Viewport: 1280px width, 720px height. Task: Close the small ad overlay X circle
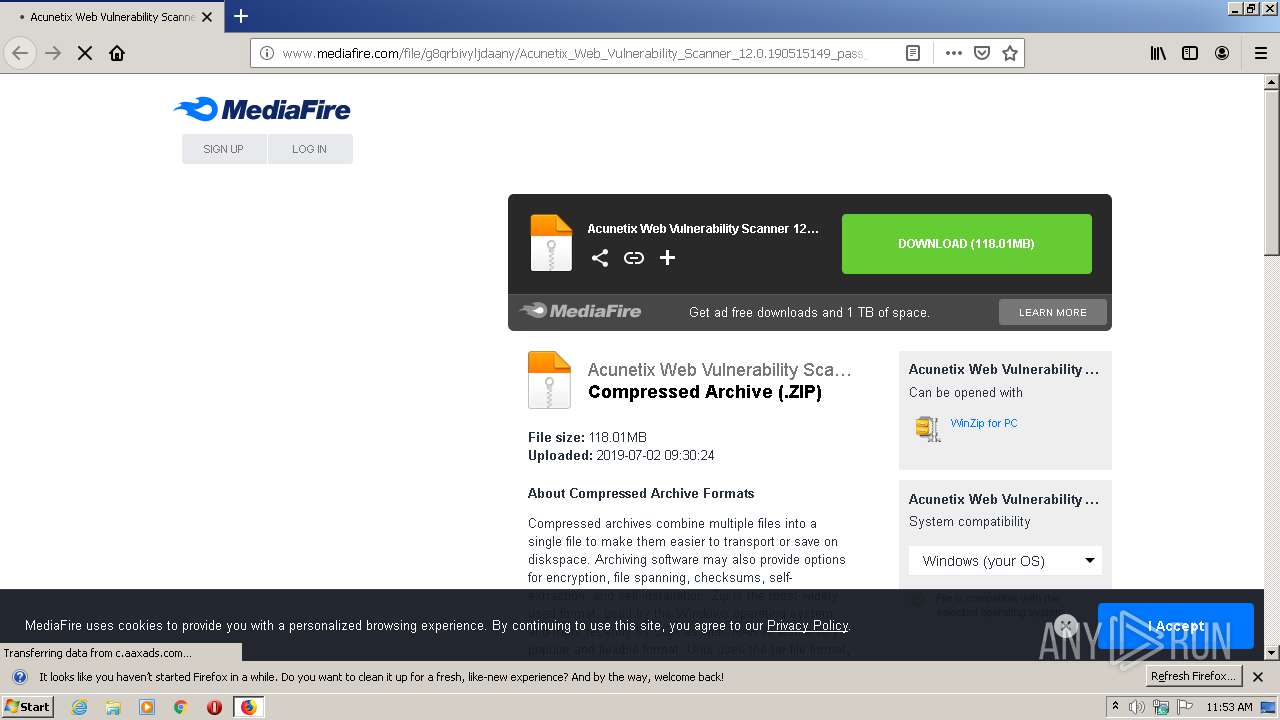coord(1066,626)
